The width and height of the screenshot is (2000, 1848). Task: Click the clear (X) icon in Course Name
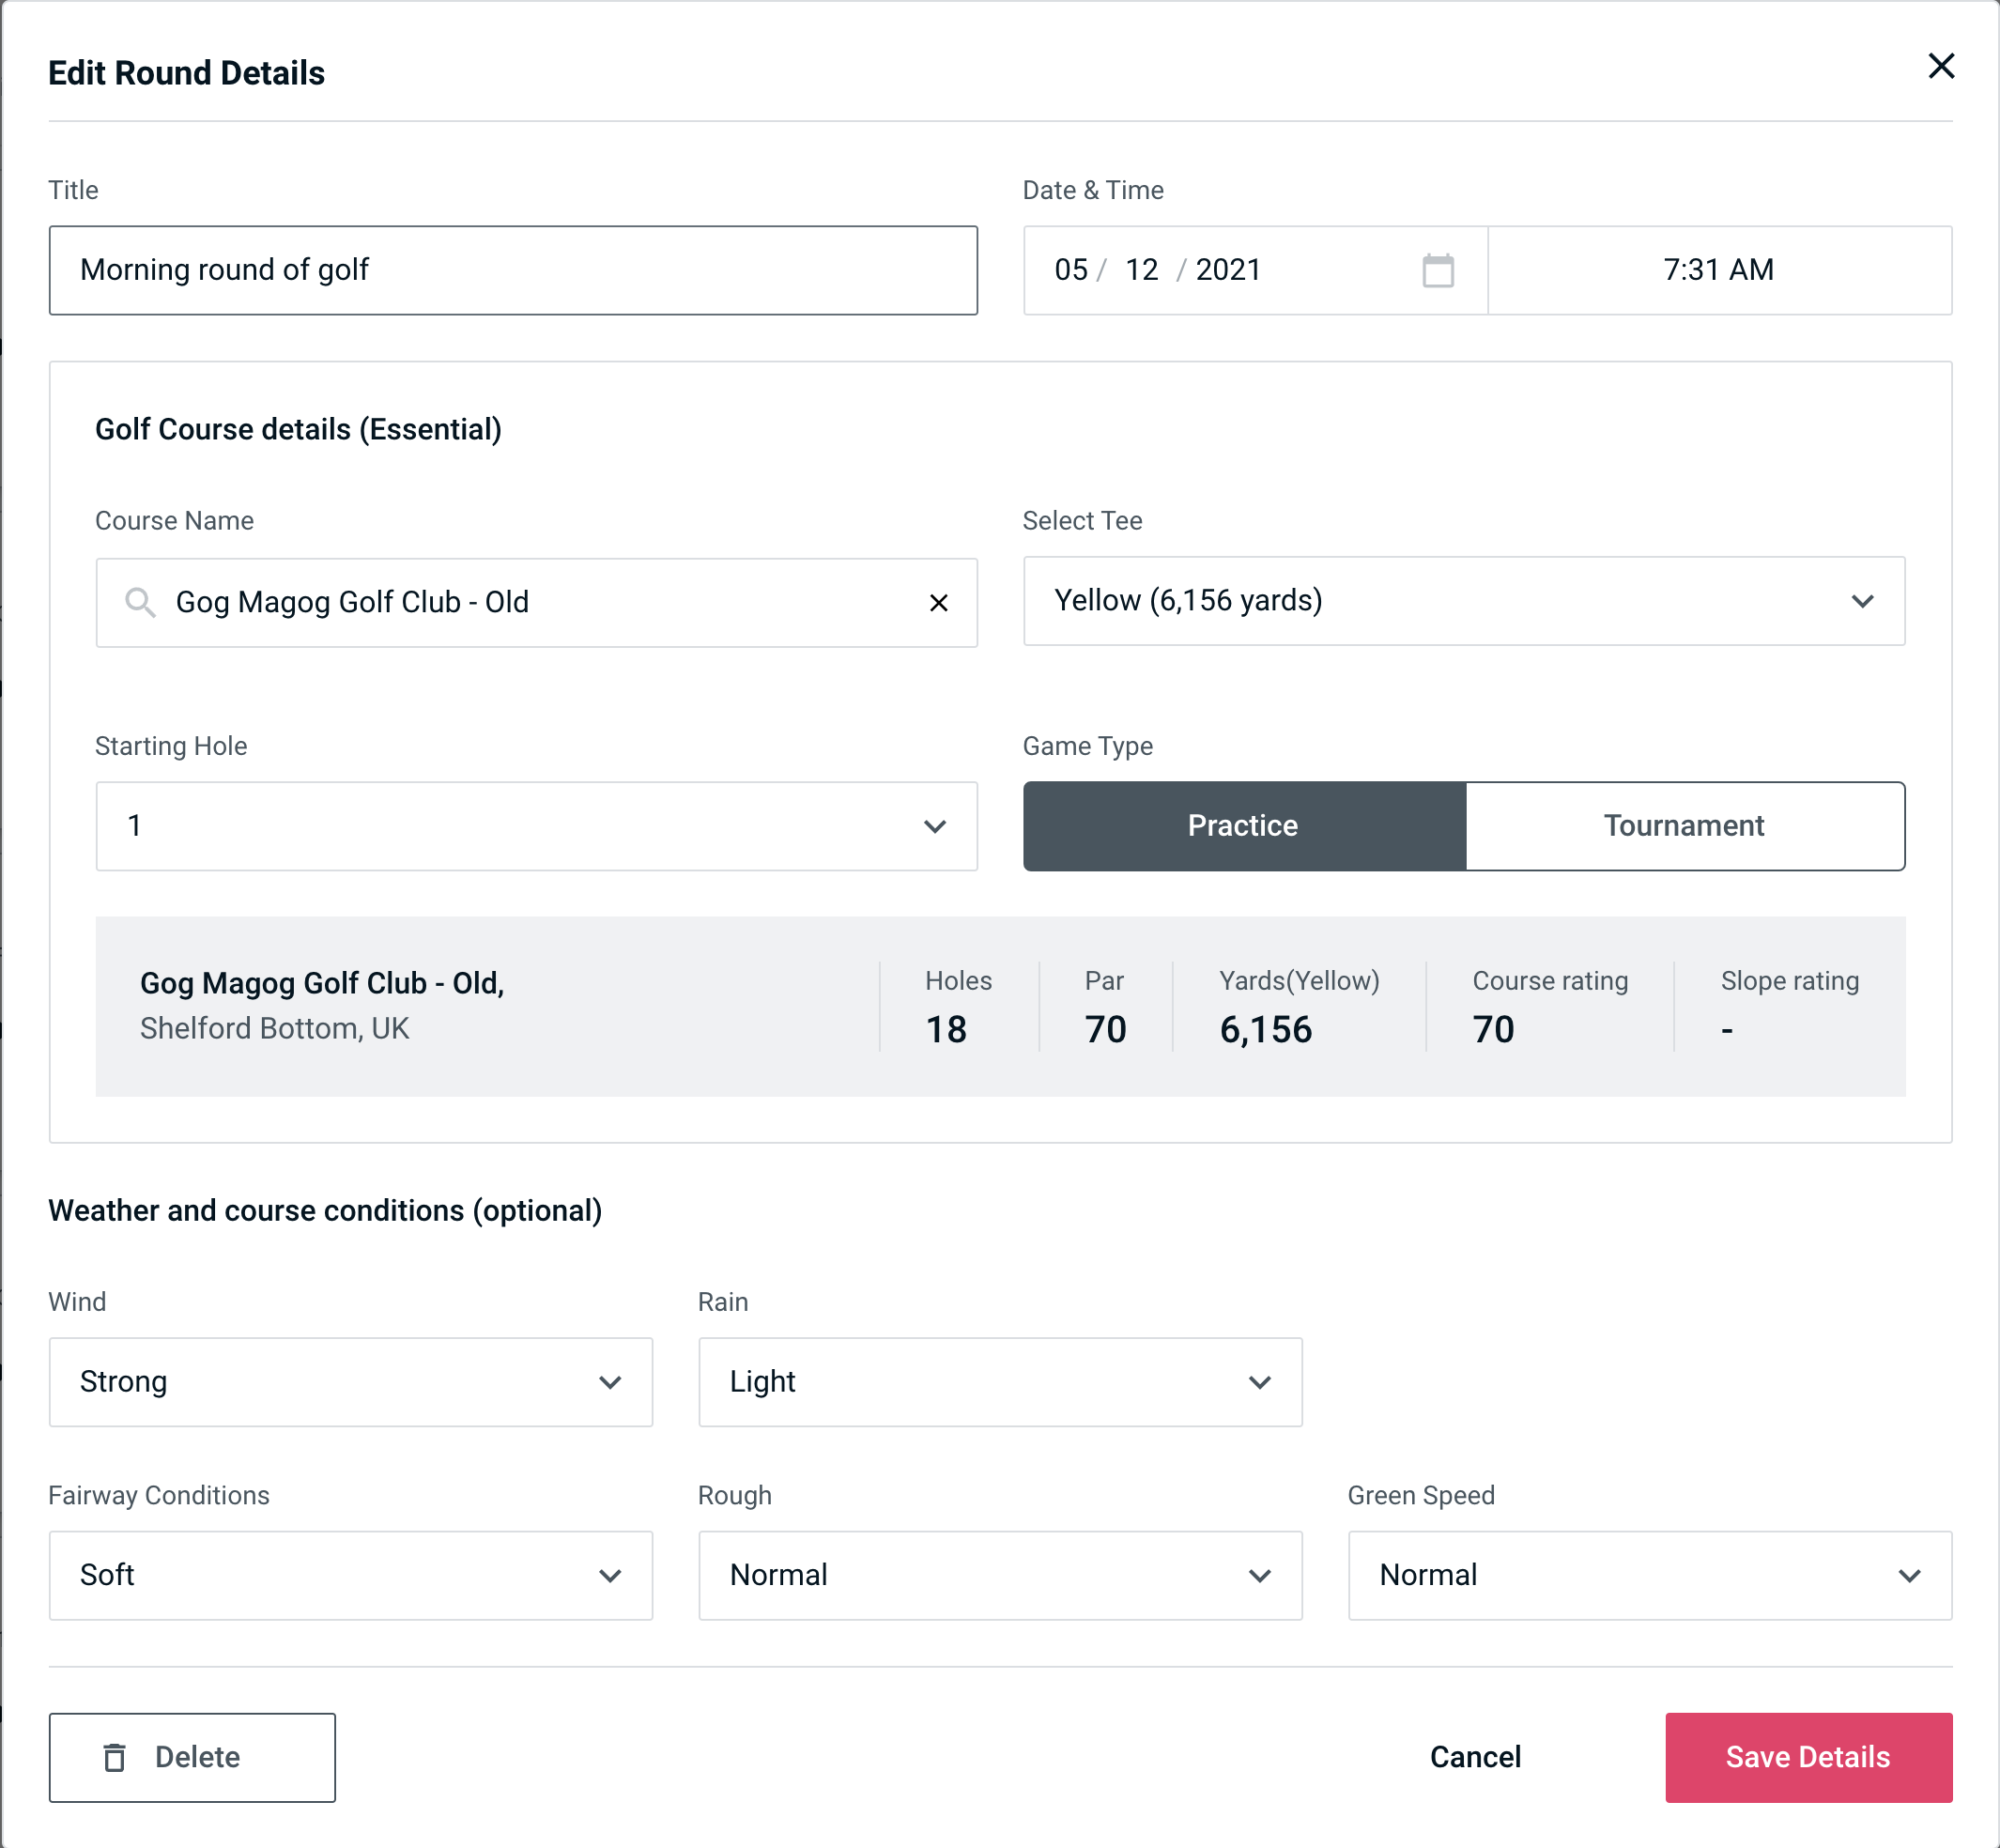(937, 603)
